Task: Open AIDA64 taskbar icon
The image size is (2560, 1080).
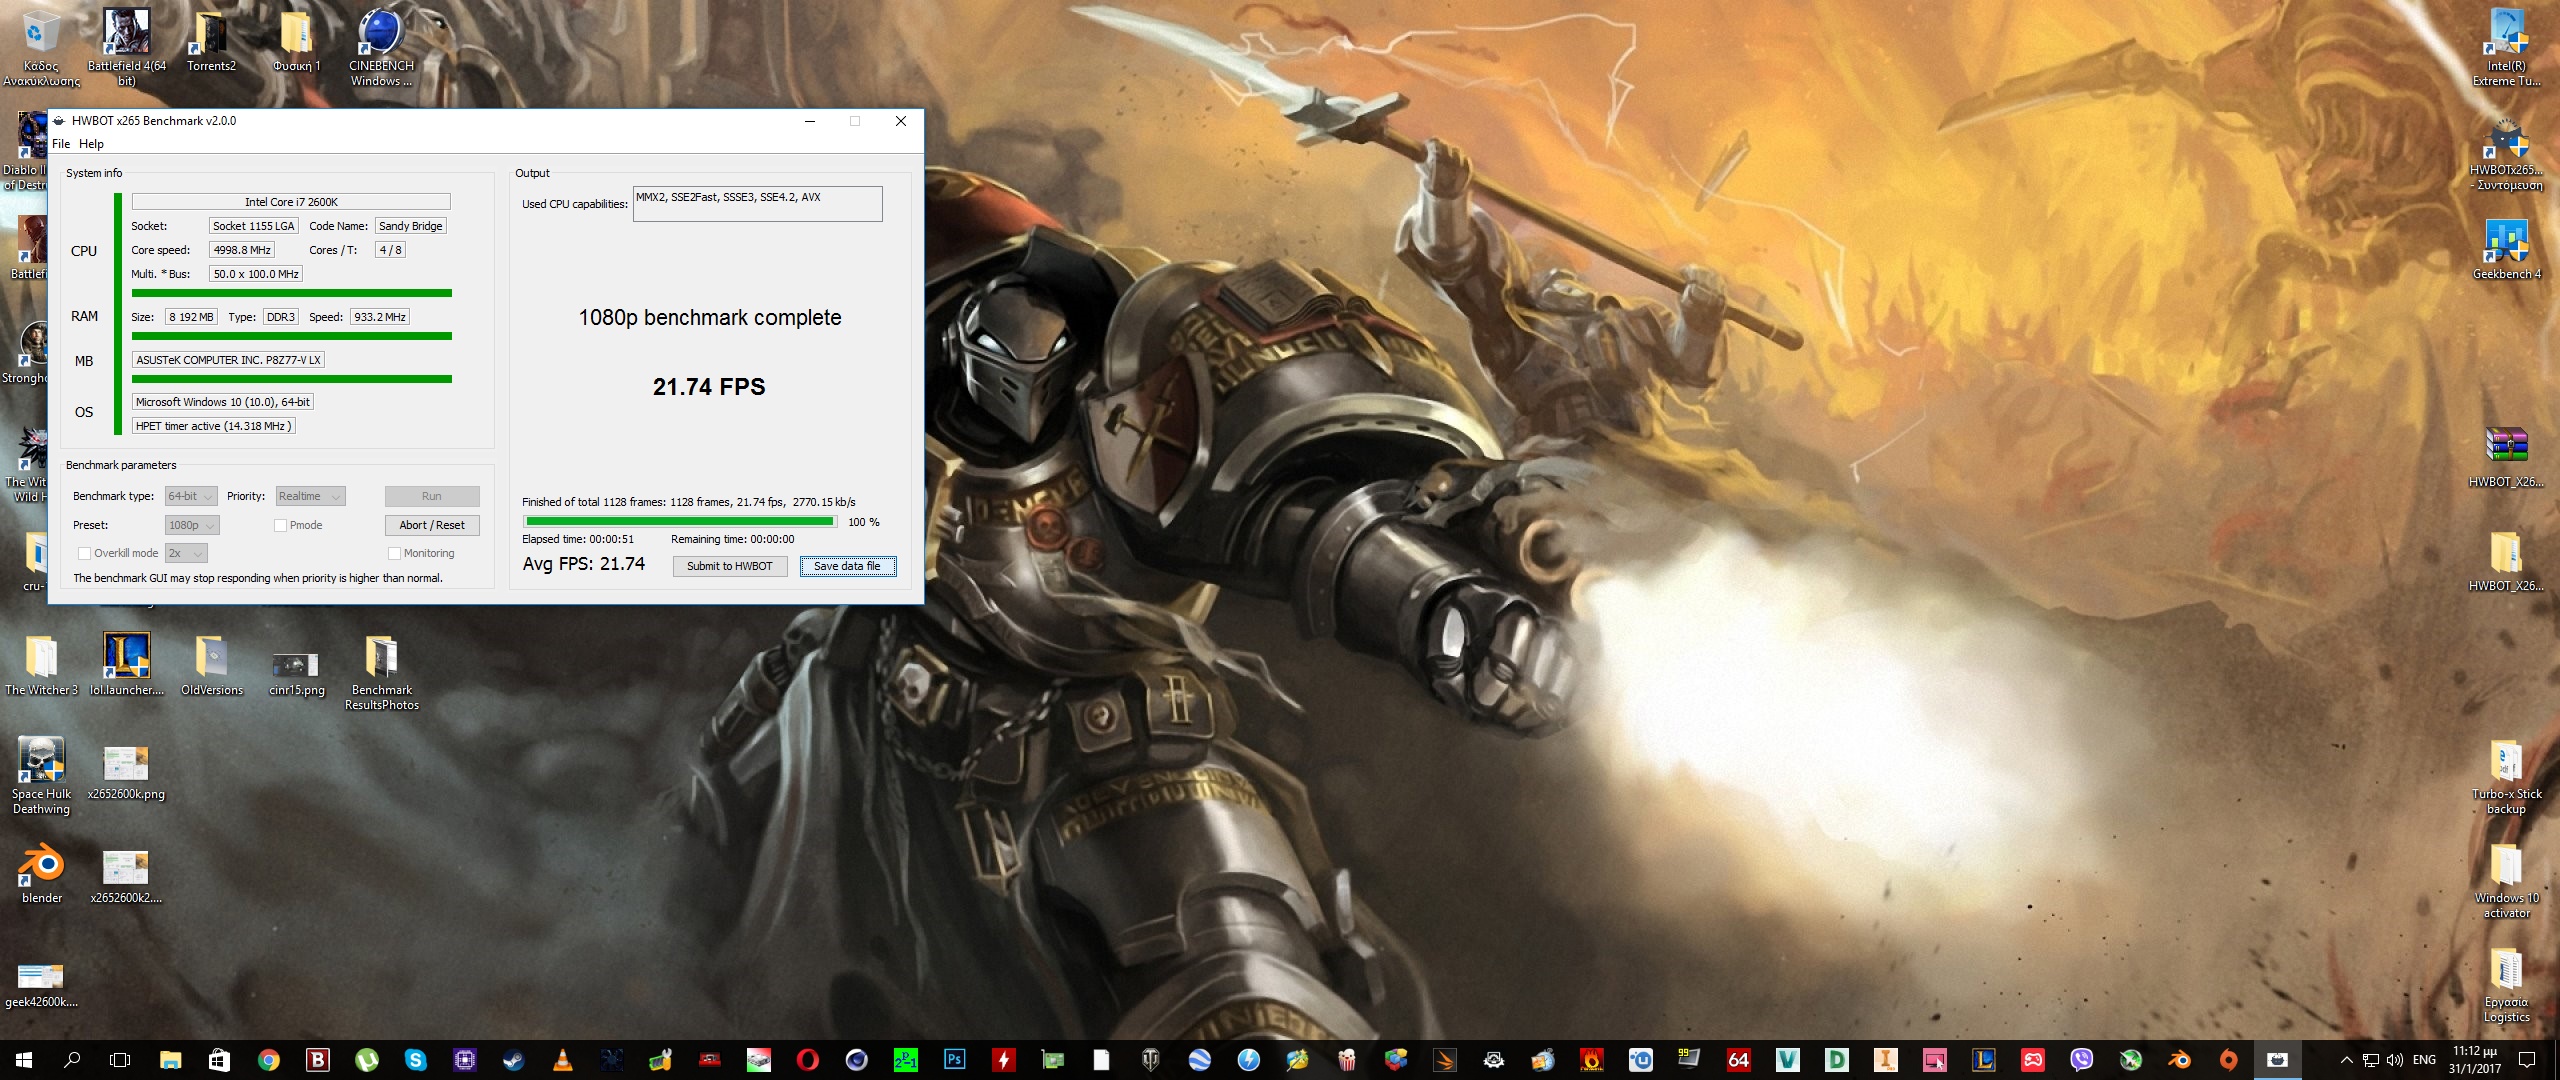Action: point(1738,1060)
